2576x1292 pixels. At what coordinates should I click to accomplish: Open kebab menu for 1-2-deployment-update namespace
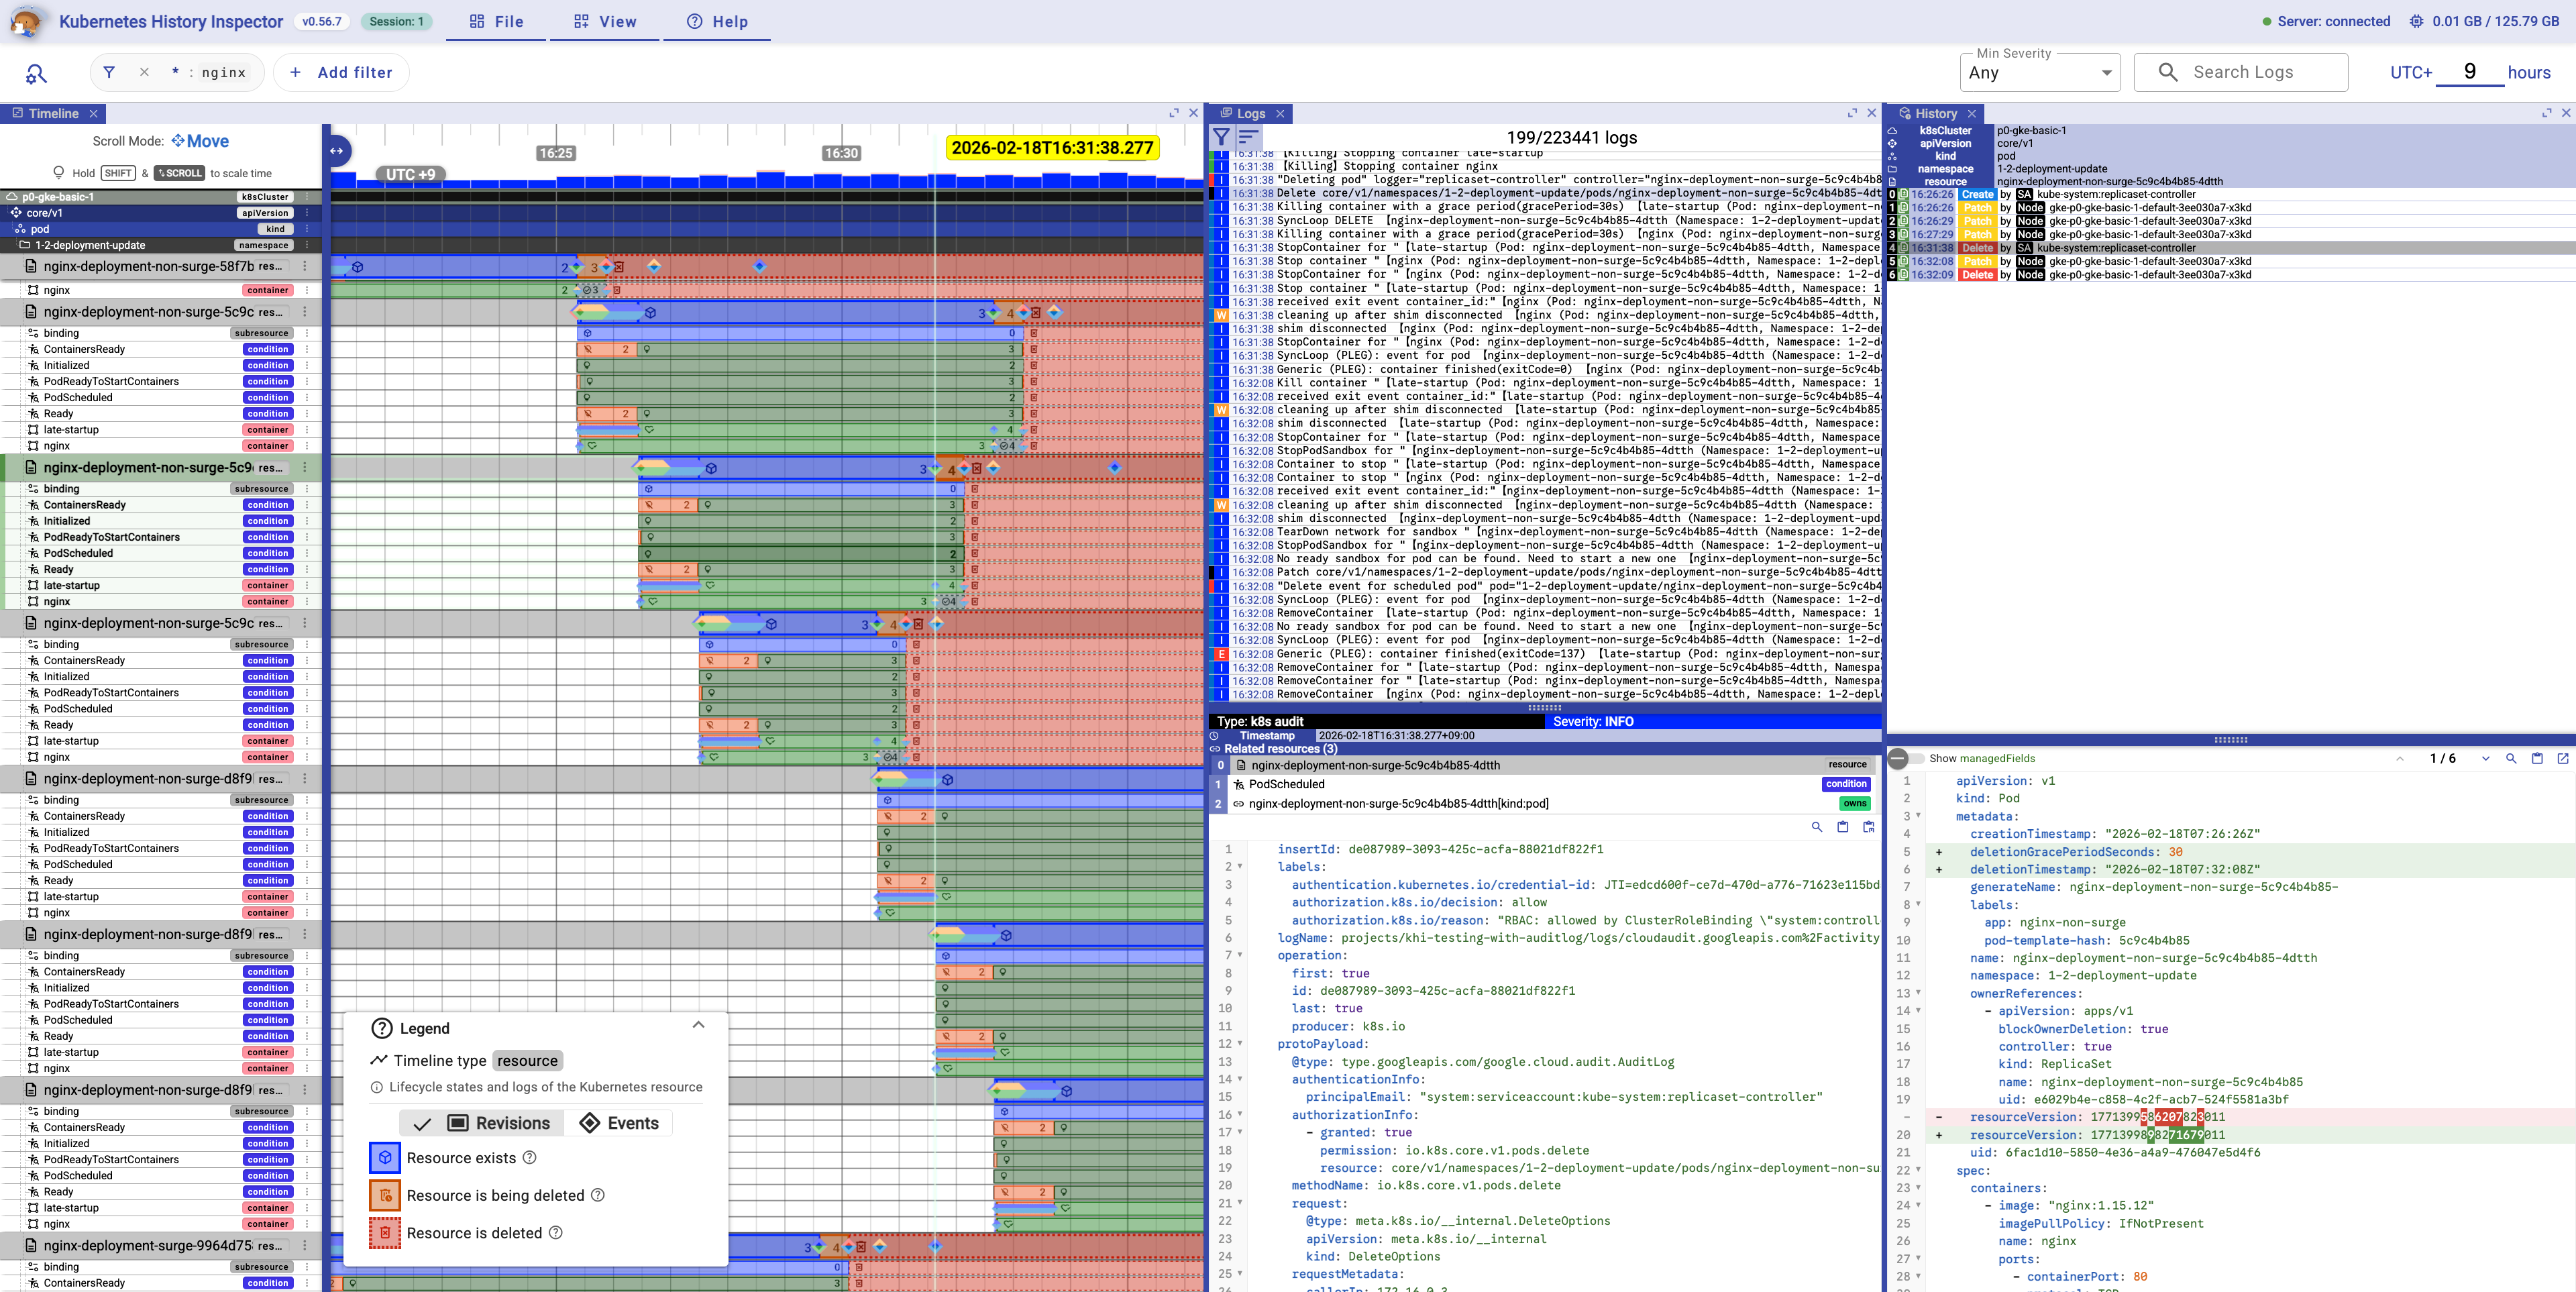308,245
